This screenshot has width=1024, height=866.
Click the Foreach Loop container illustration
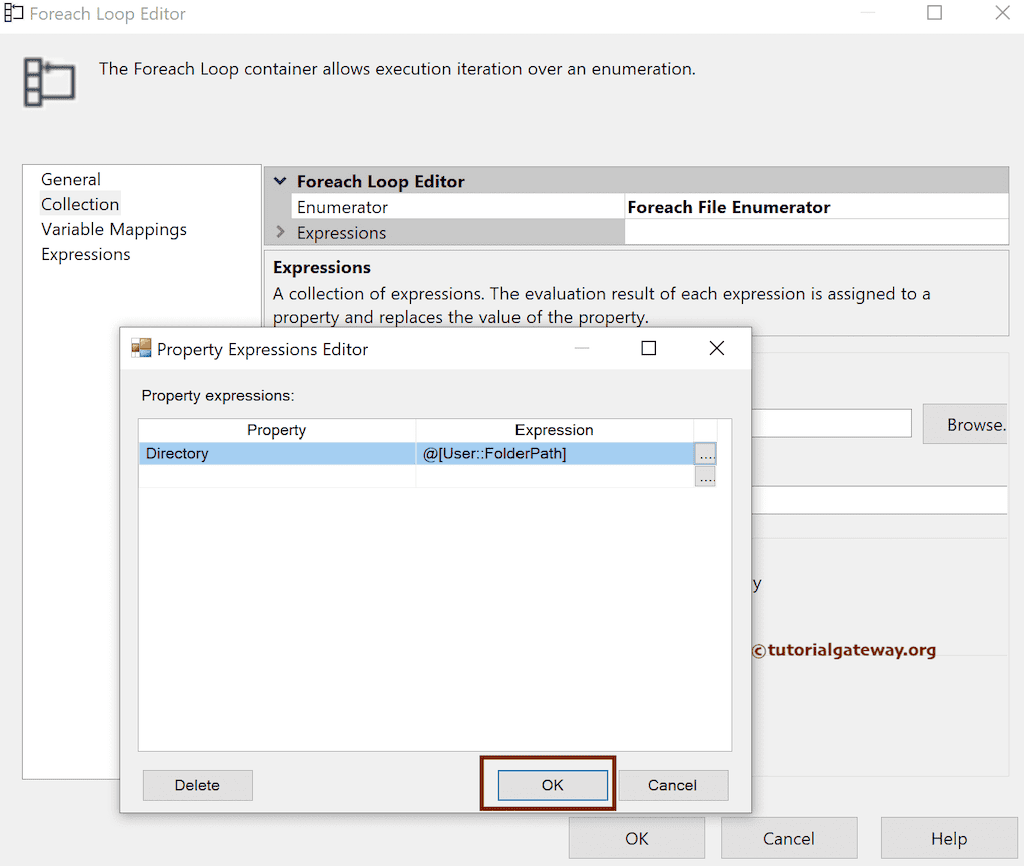[x=48, y=82]
